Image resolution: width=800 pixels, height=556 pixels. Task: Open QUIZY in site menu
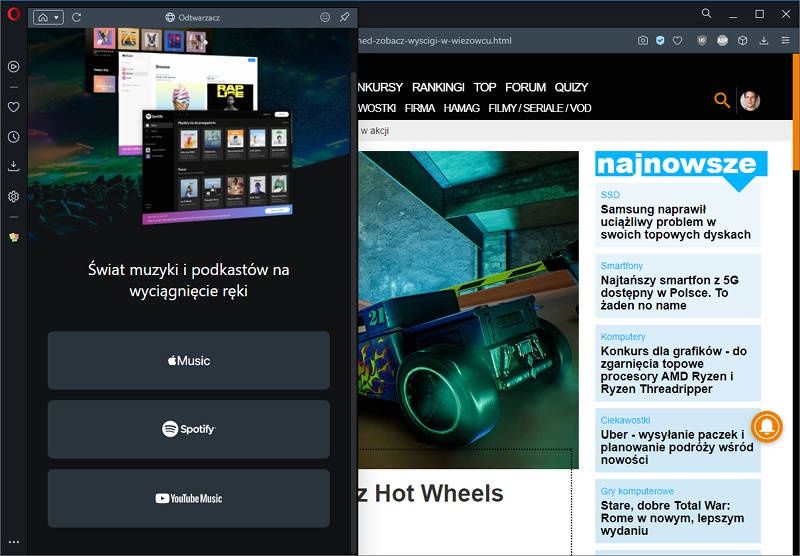click(x=571, y=87)
